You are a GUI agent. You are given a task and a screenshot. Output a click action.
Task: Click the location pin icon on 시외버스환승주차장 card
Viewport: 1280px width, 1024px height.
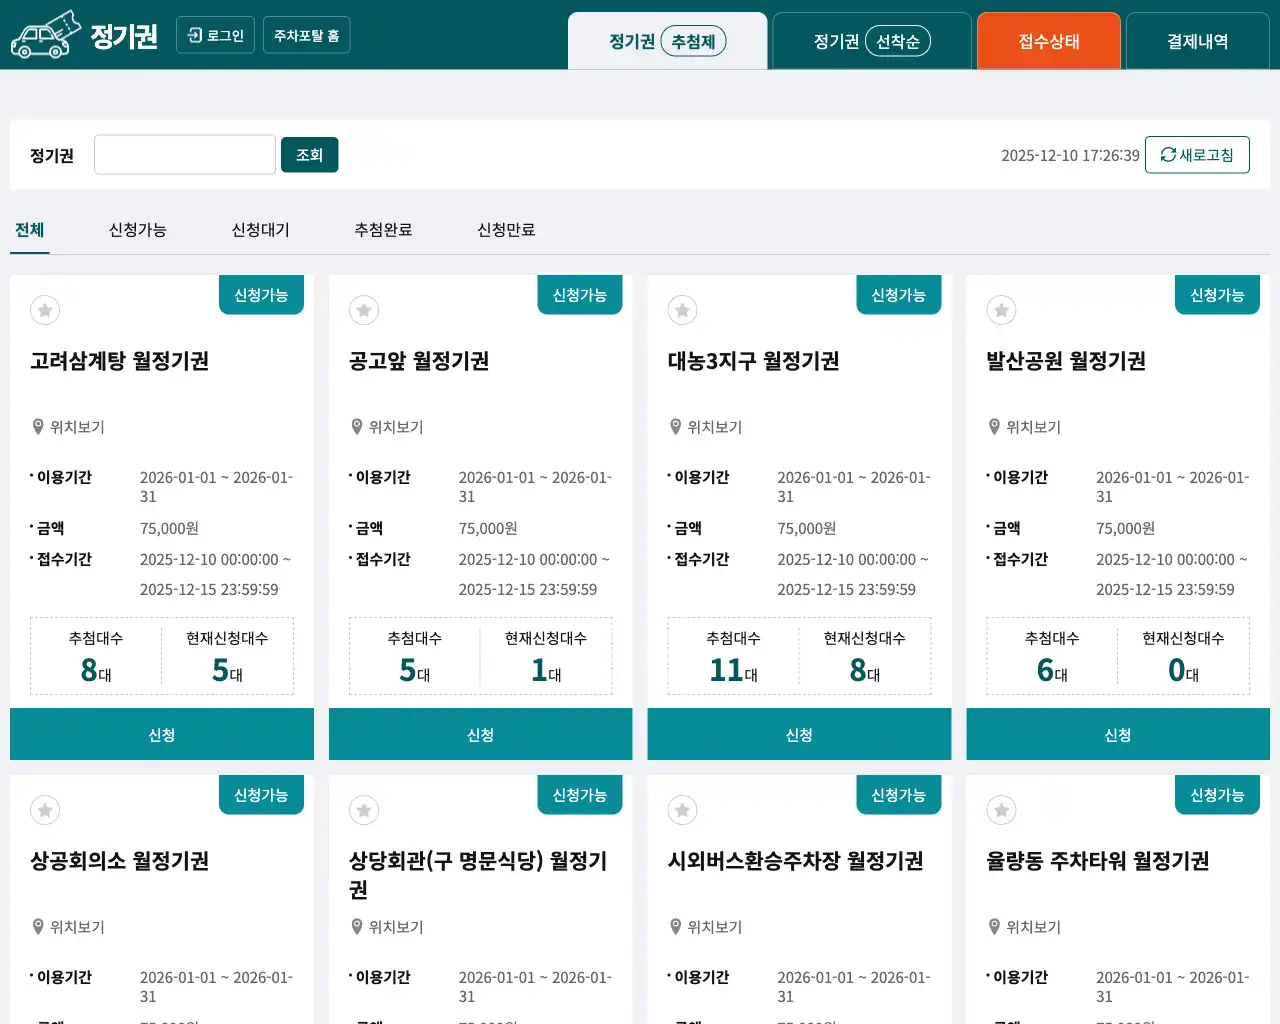676,926
